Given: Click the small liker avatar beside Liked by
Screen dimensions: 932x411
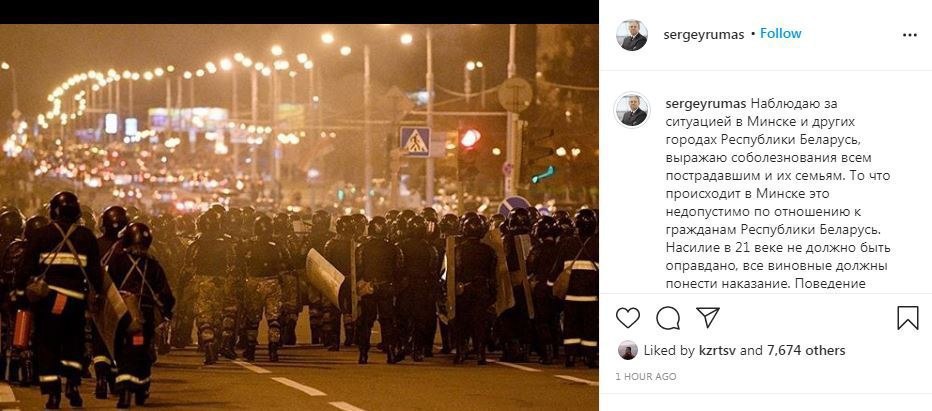Looking at the screenshot, I should (x=628, y=350).
